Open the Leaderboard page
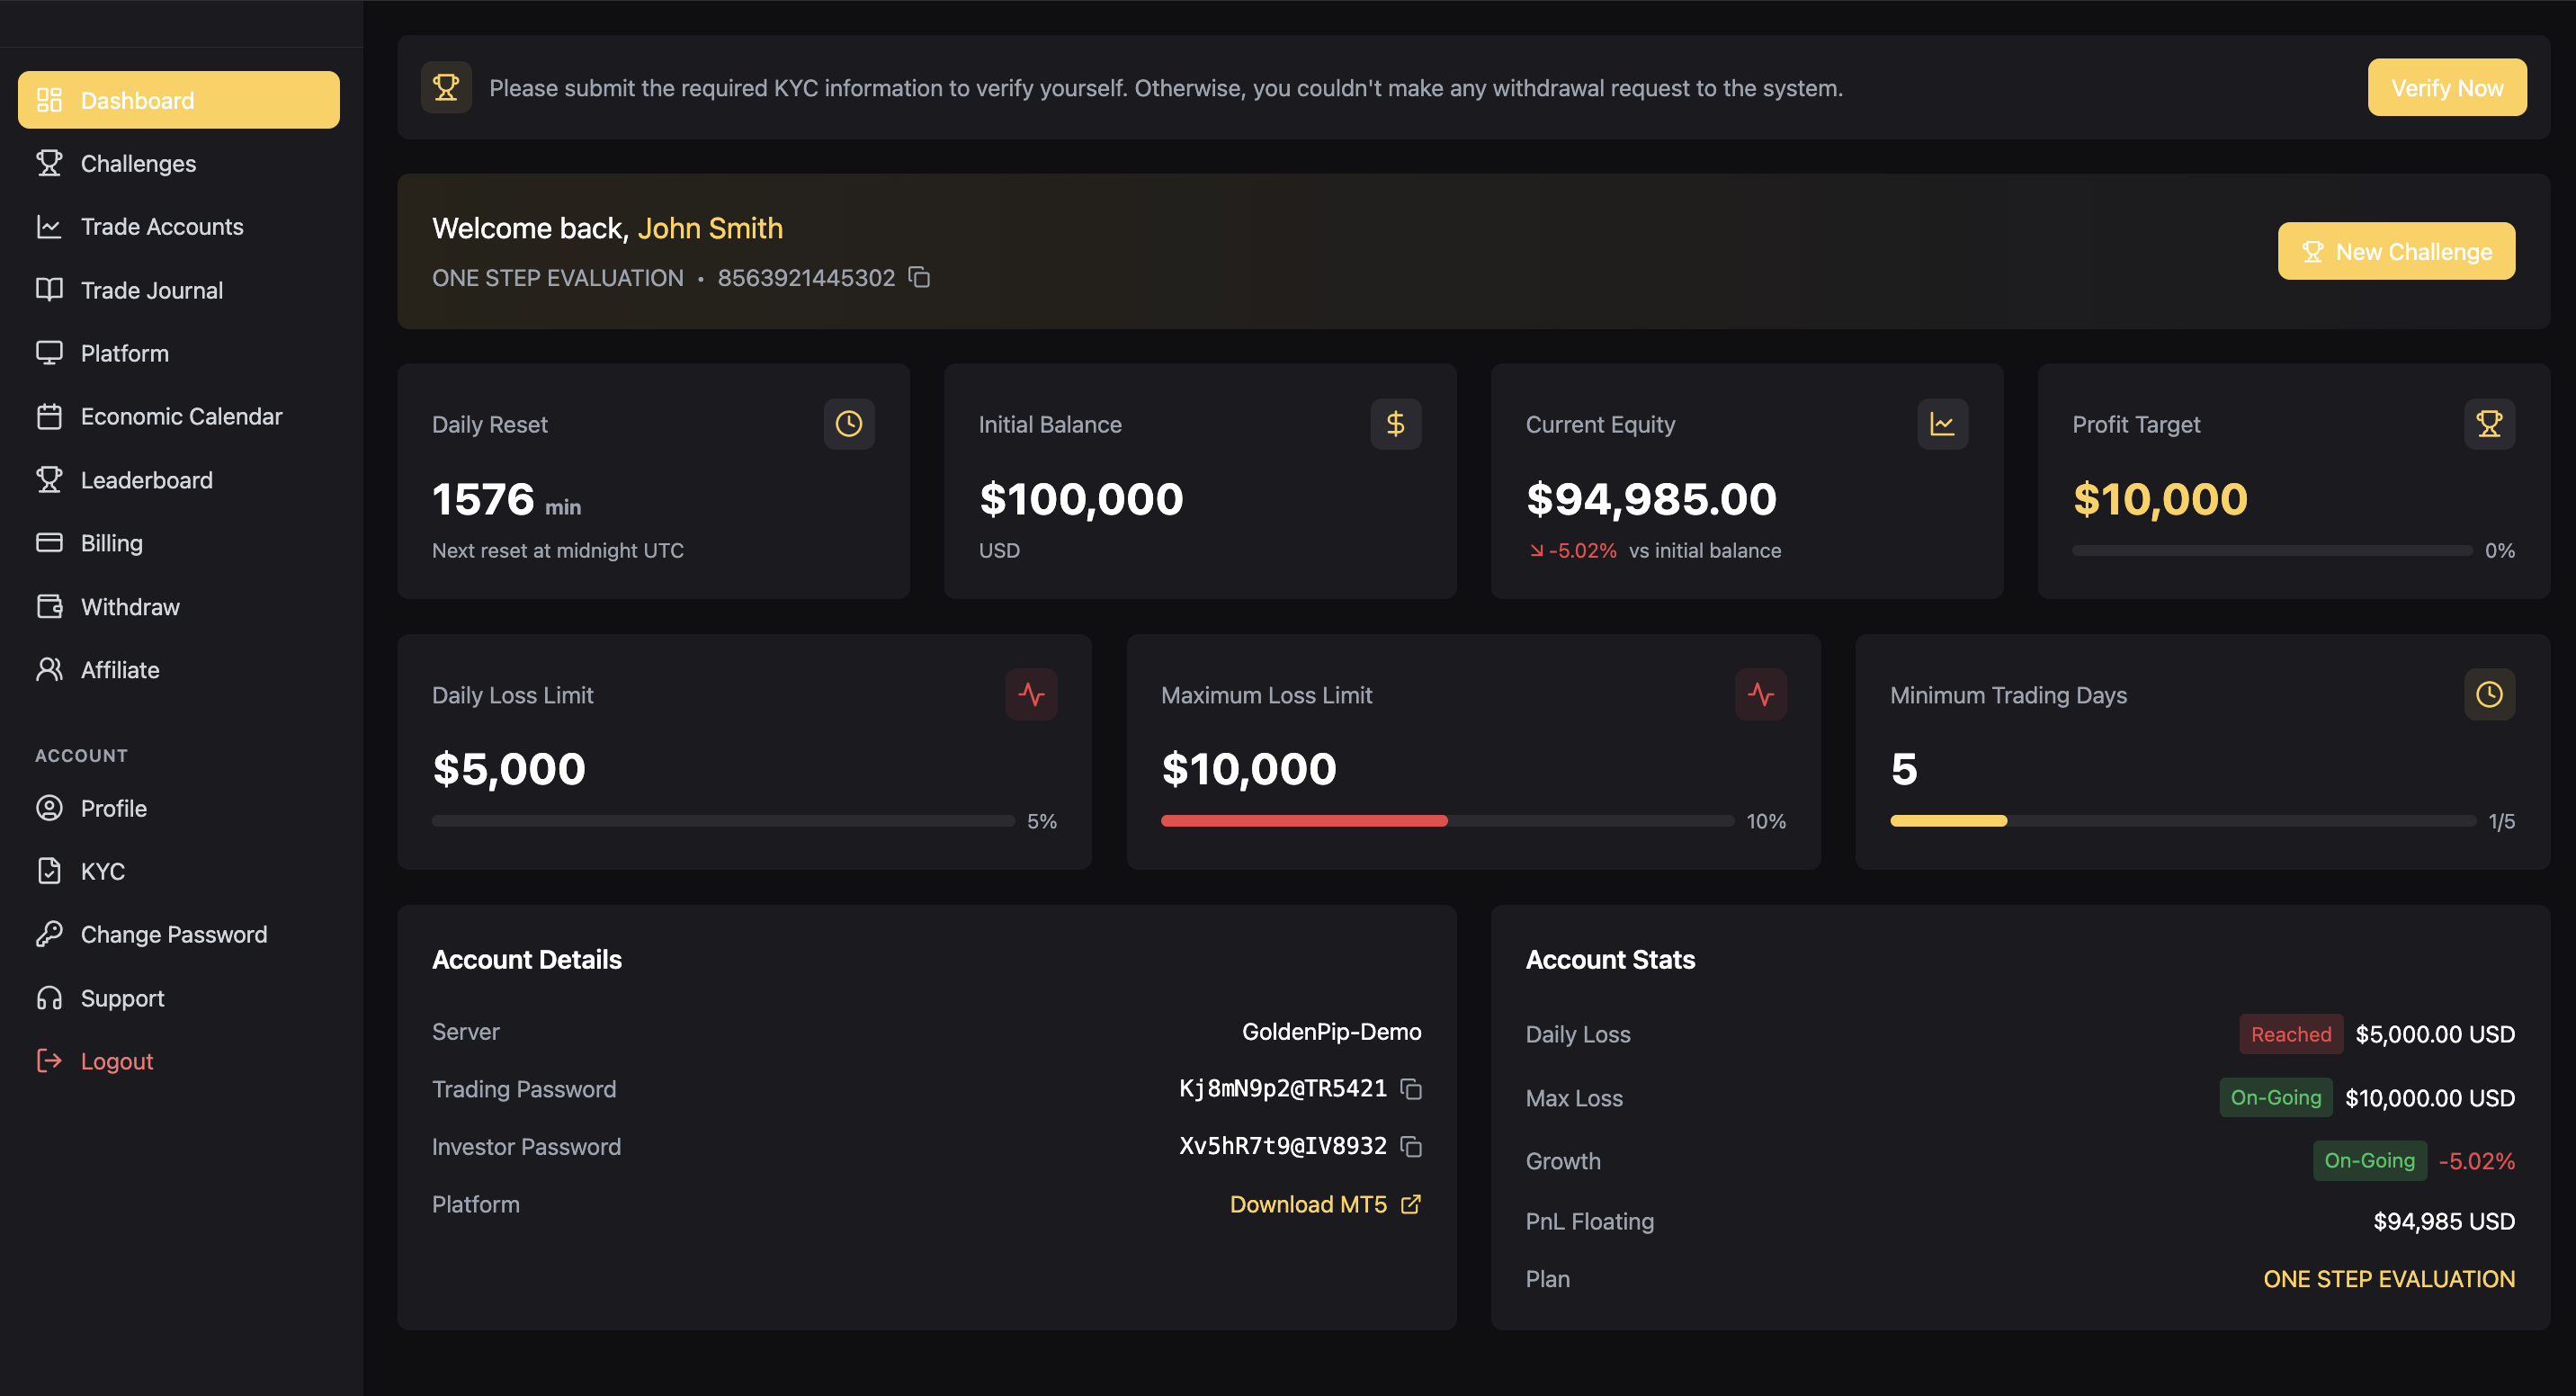 click(x=146, y=479)
